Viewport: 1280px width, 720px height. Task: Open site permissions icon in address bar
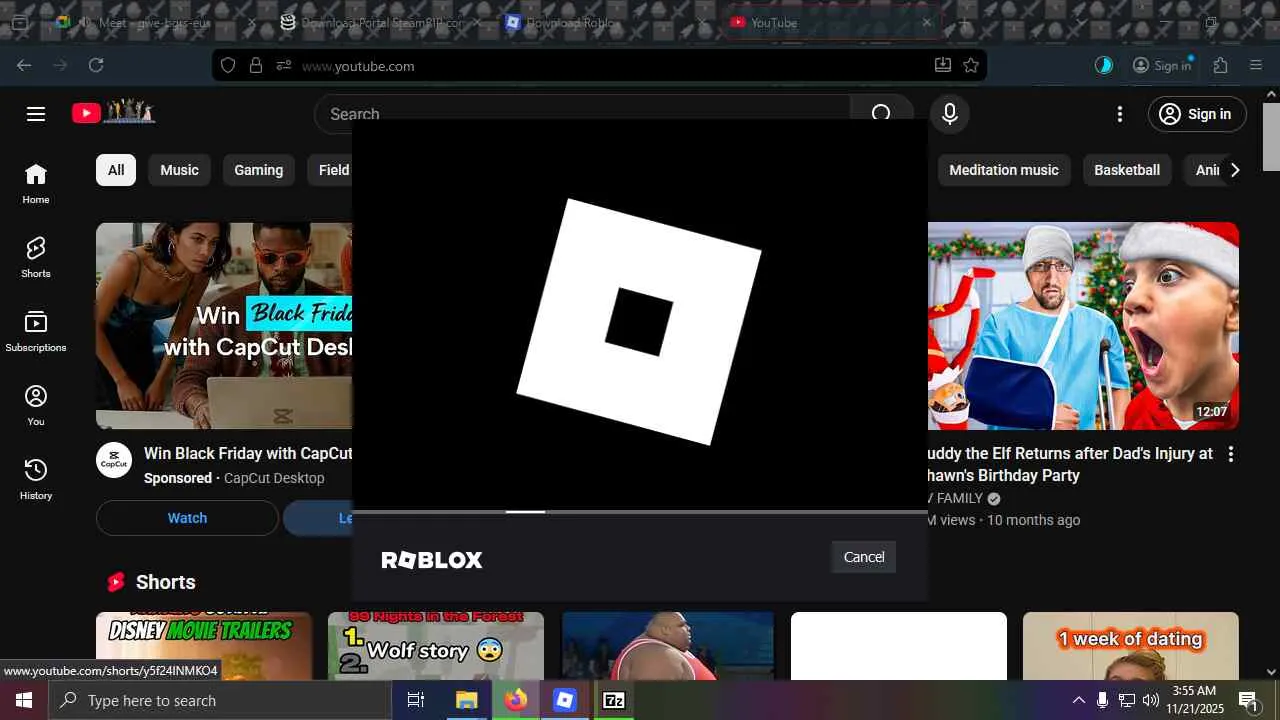pyautogui.click(x=284, y=65)
